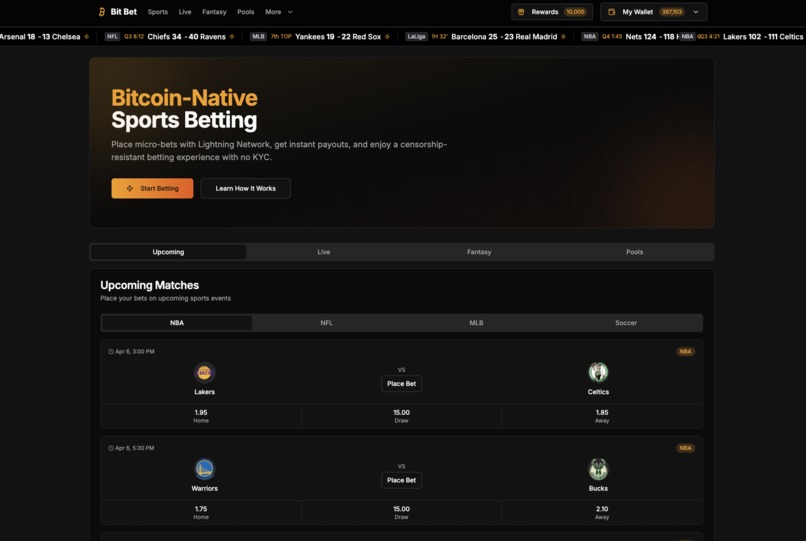Image resolution: width=806 pixels, height=541 pixels.
Task: Click the Warriors team logo
Action: [204, 469]
